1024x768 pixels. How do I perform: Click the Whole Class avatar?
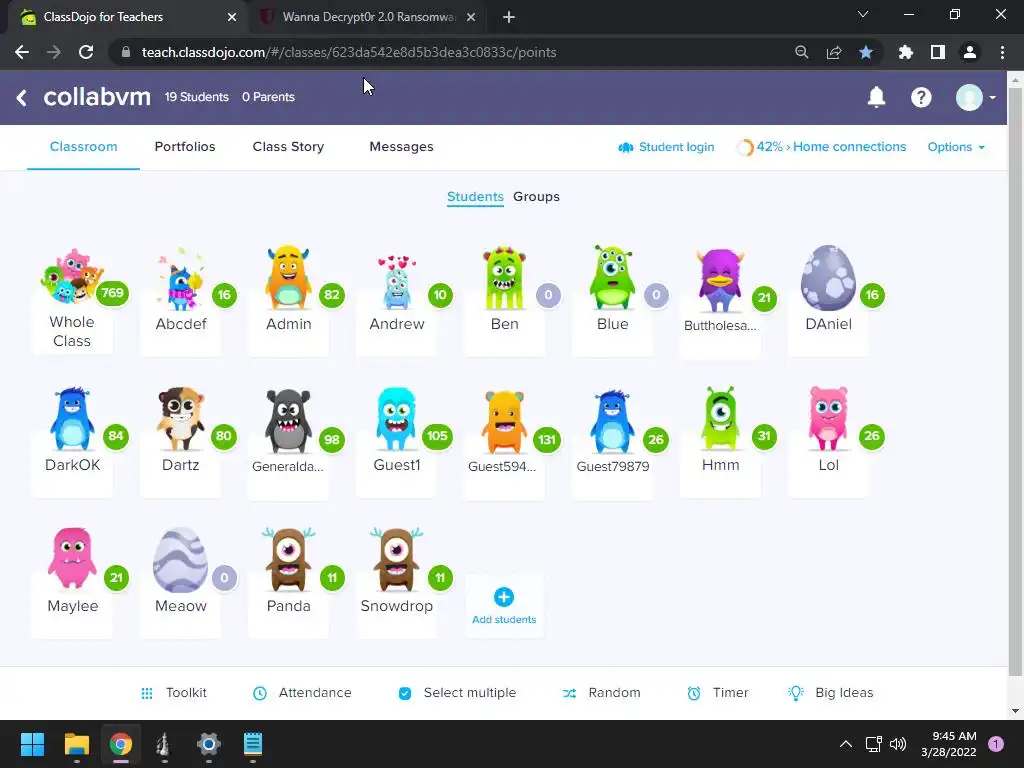[72, 276]
